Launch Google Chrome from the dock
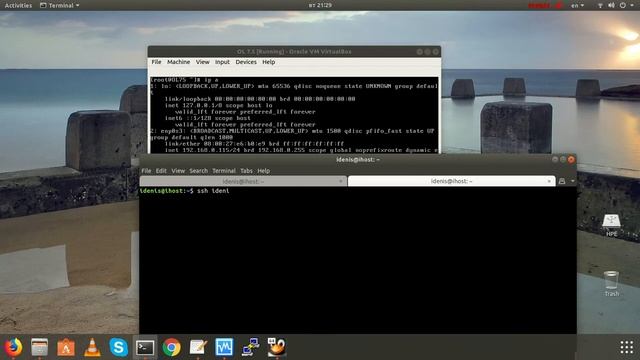This screenshot has width=640, height=360. tap(171, 347)
